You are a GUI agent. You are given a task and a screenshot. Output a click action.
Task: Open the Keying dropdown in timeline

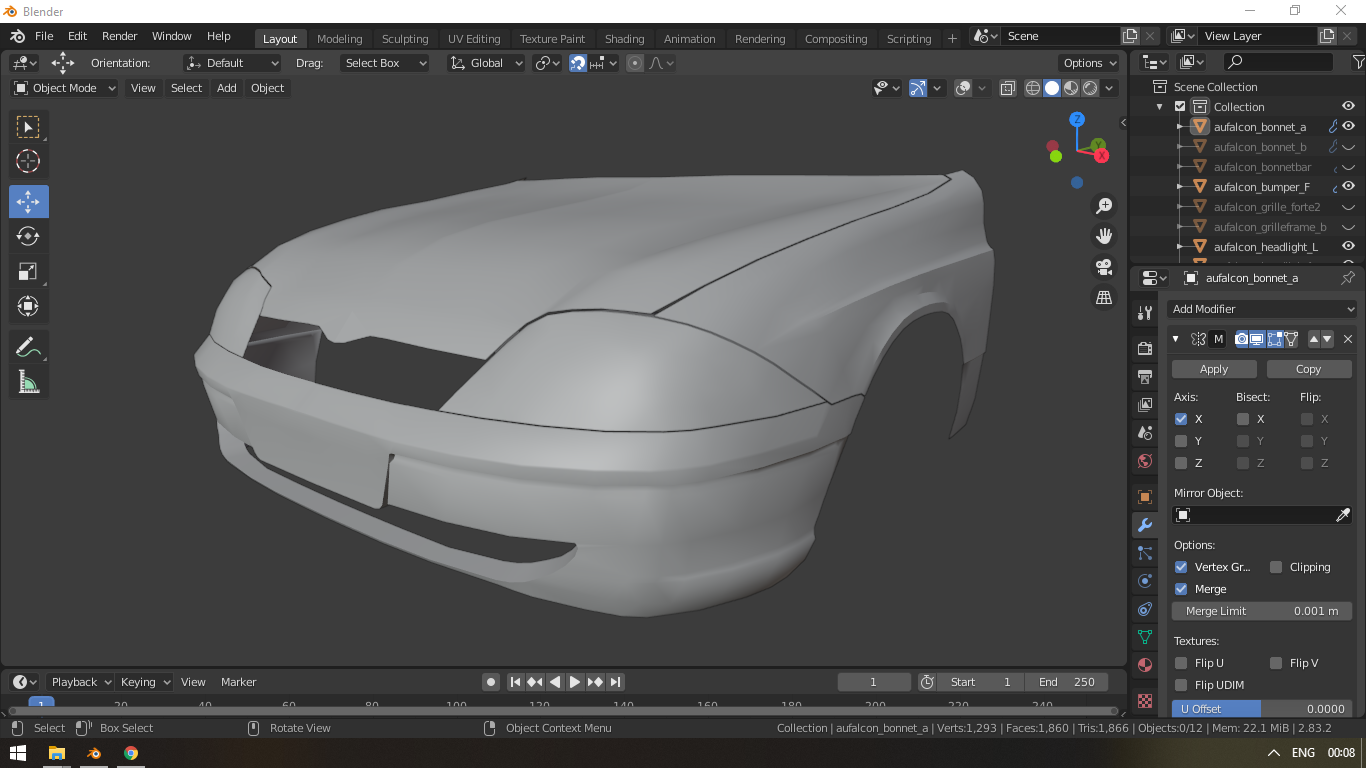click(x=145, y=682)
